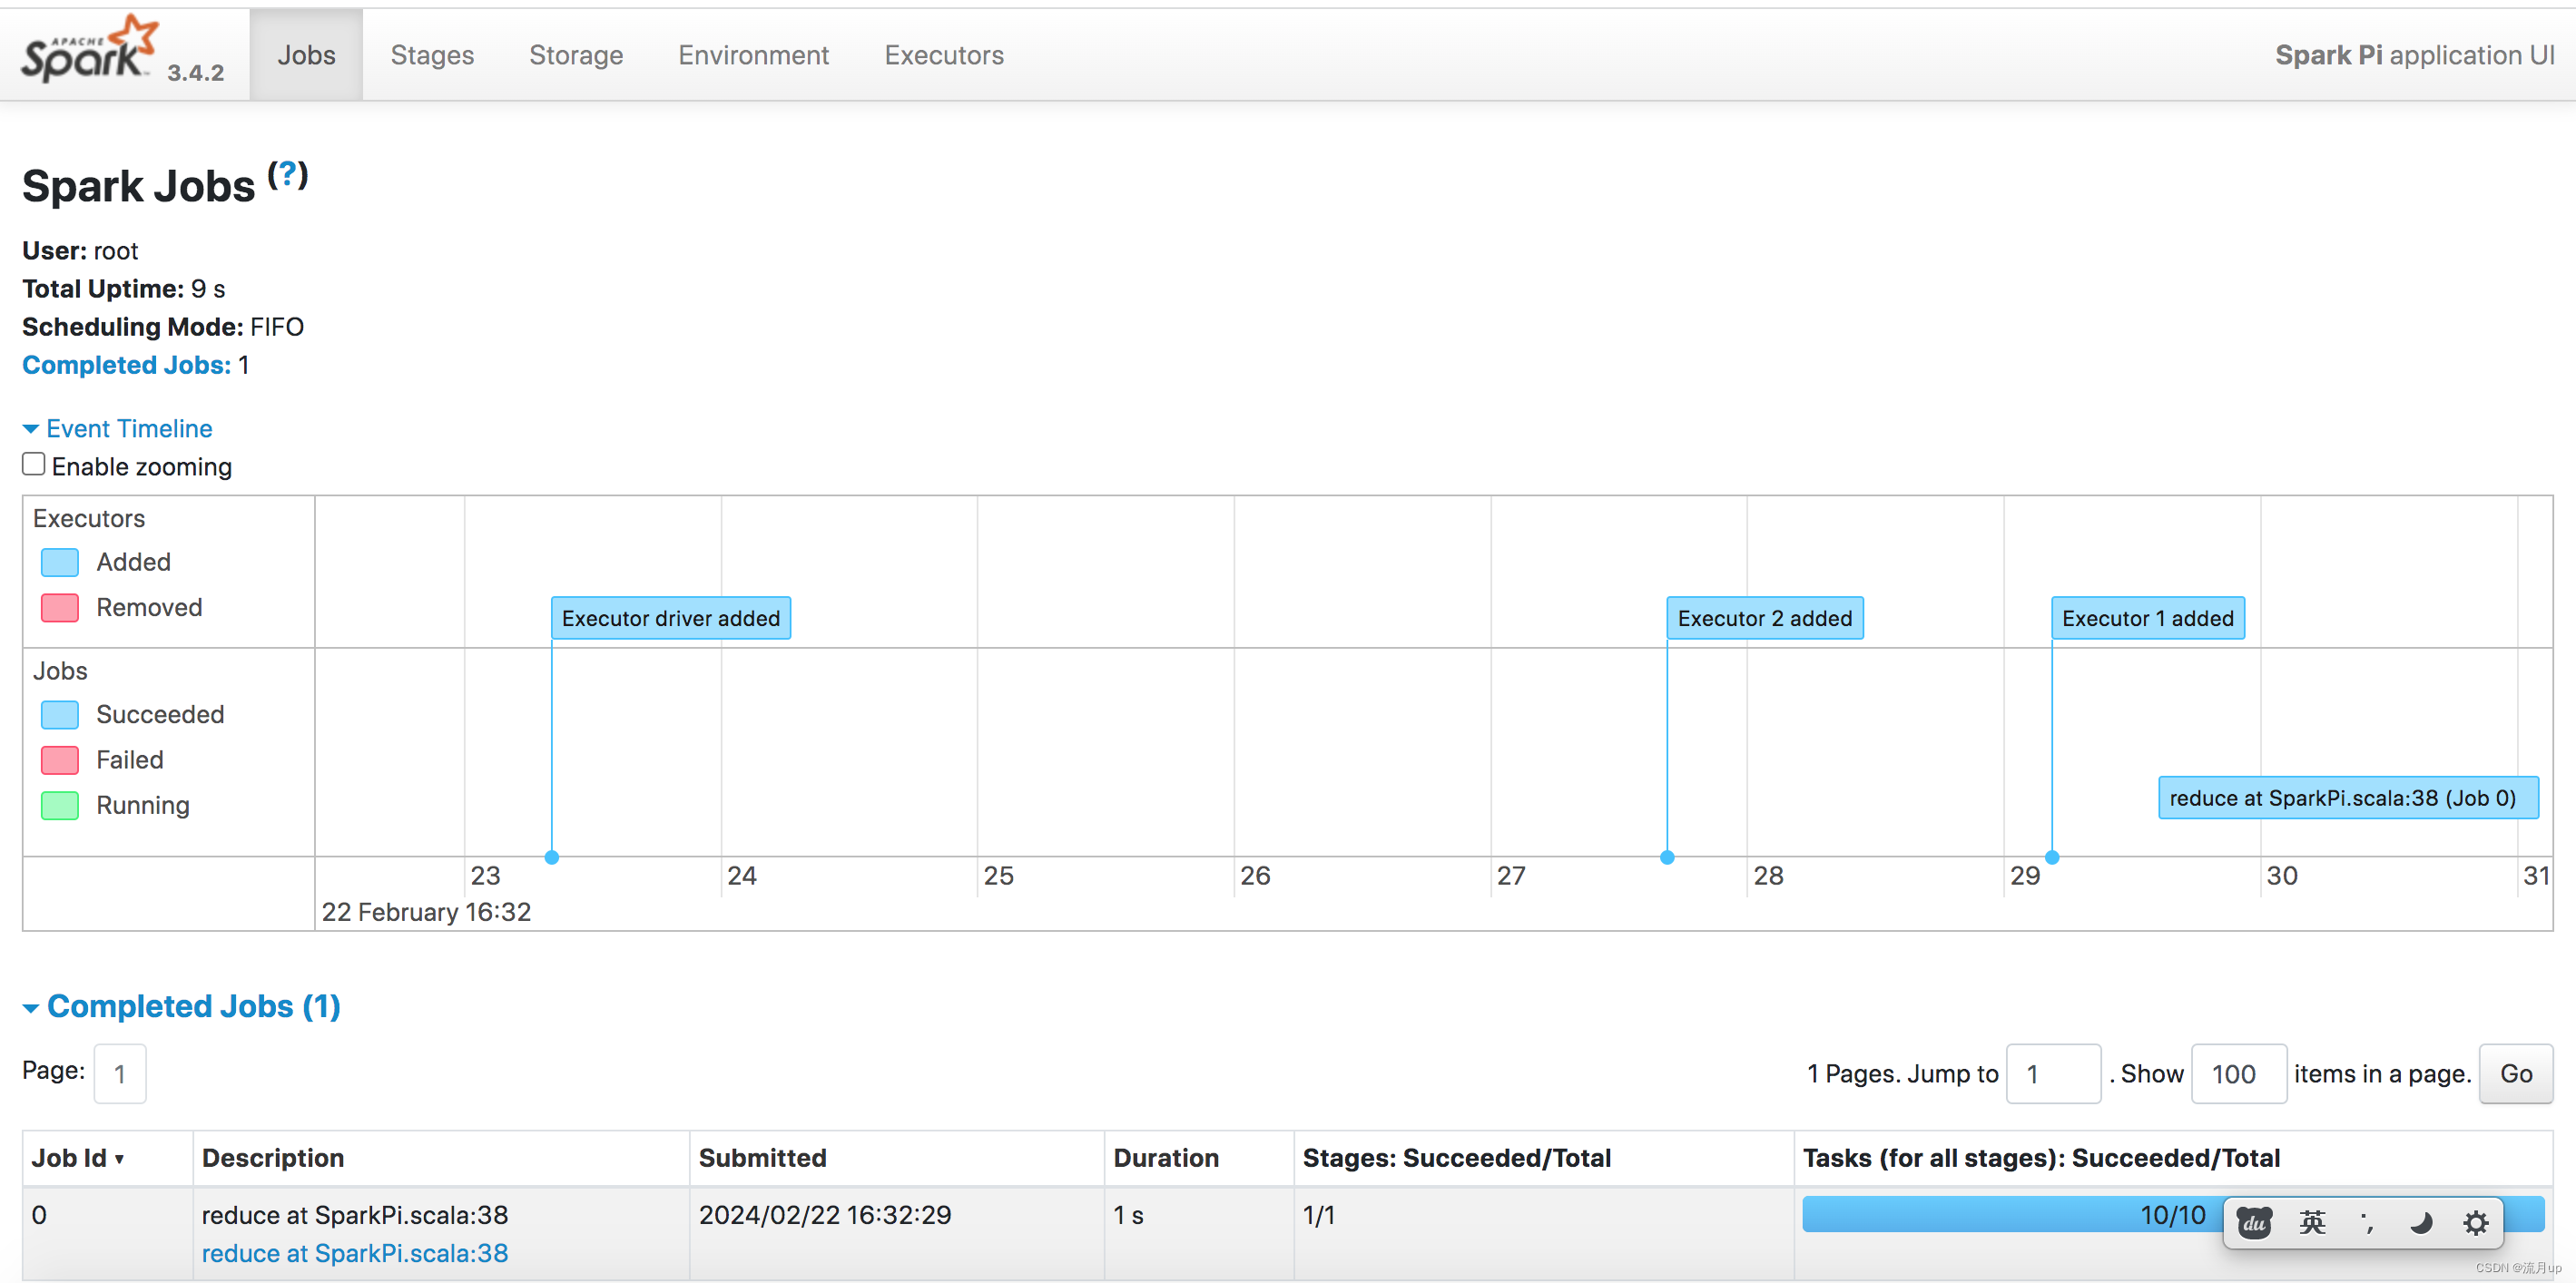Click the Removed executor legend swatch
The image size is (2576, 1283).
pyautogui.click(x=60, y=608)
